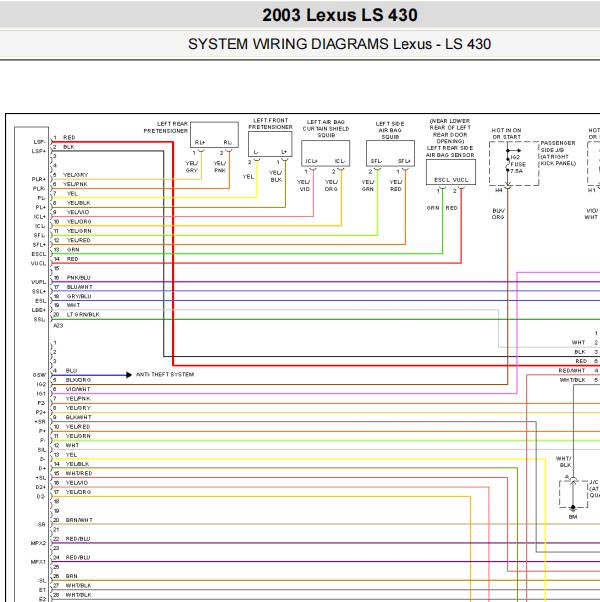Select the "PNK/BLU" wire label at pin 16
The width and height of the screenshot is (600, 602).
pos(78,278)
